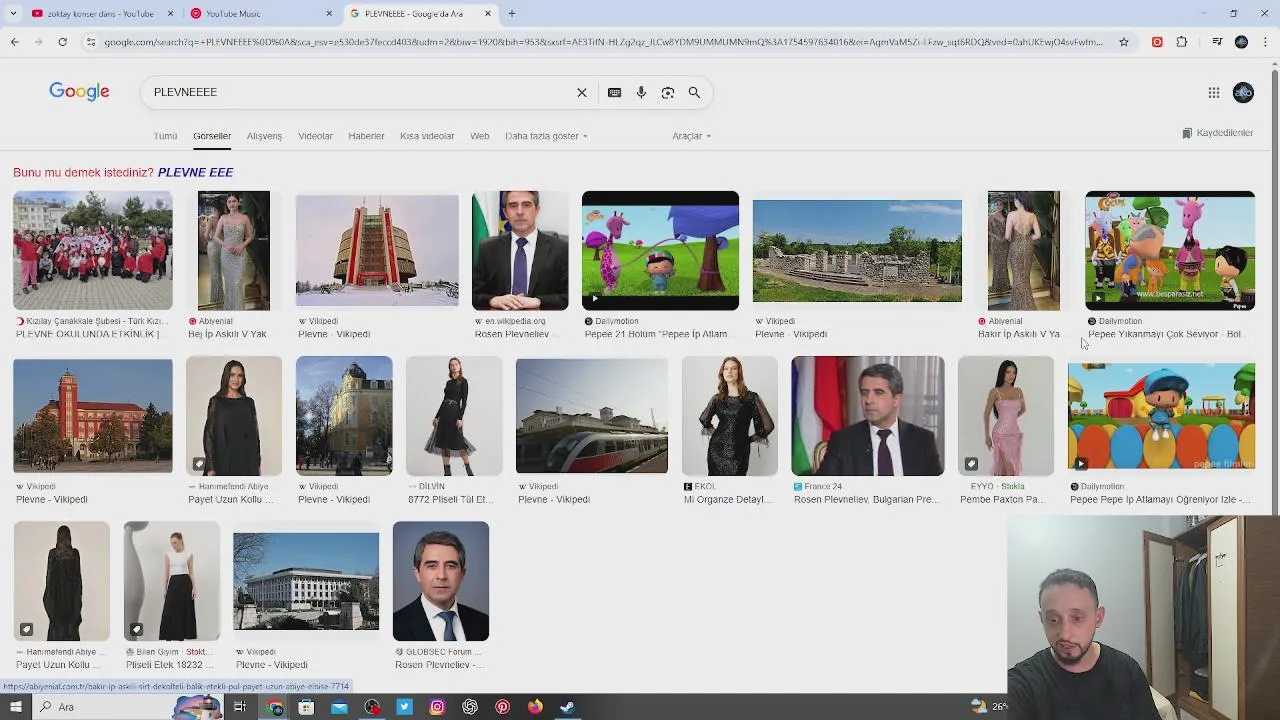Open the GLOBSEC Forum Rosen Plevneliev thumbnail
This screenshot has height=720, width=1280.
pyautogui.click(x=441, y=581)
